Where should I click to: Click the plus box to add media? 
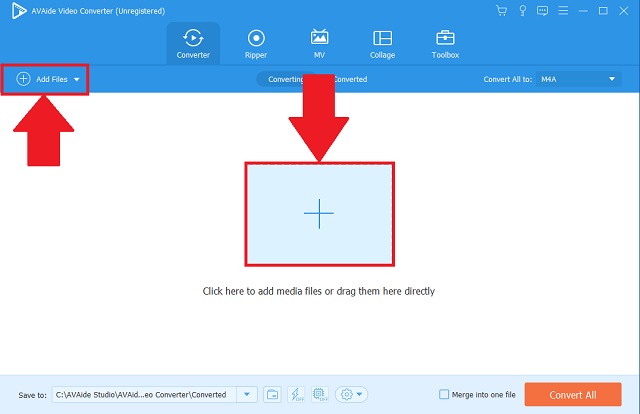[x=319, y=214]
